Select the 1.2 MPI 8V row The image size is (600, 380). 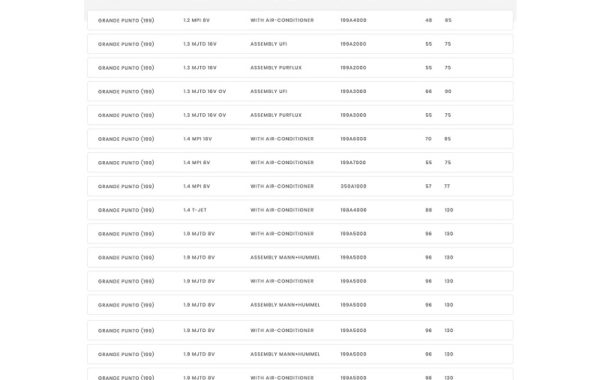pyautogui.click(x=300, y=20)
